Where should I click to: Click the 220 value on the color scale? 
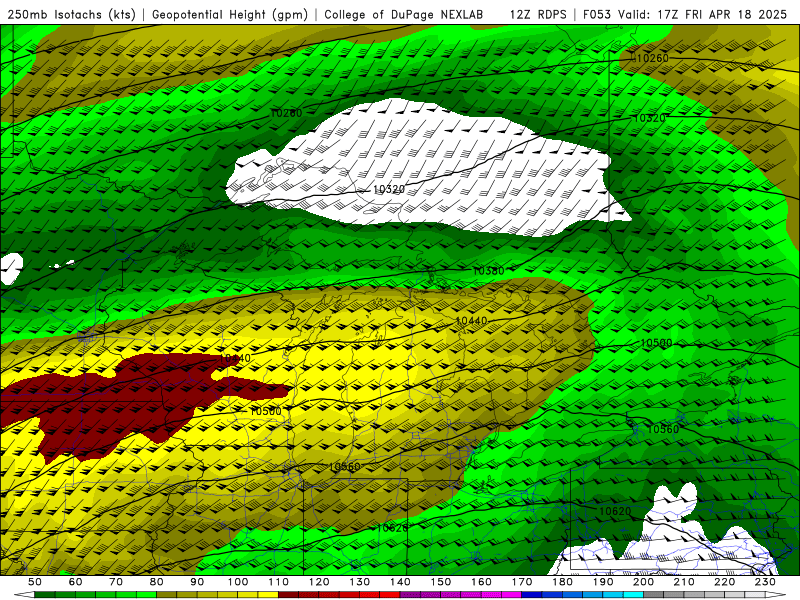pos(725,582)
